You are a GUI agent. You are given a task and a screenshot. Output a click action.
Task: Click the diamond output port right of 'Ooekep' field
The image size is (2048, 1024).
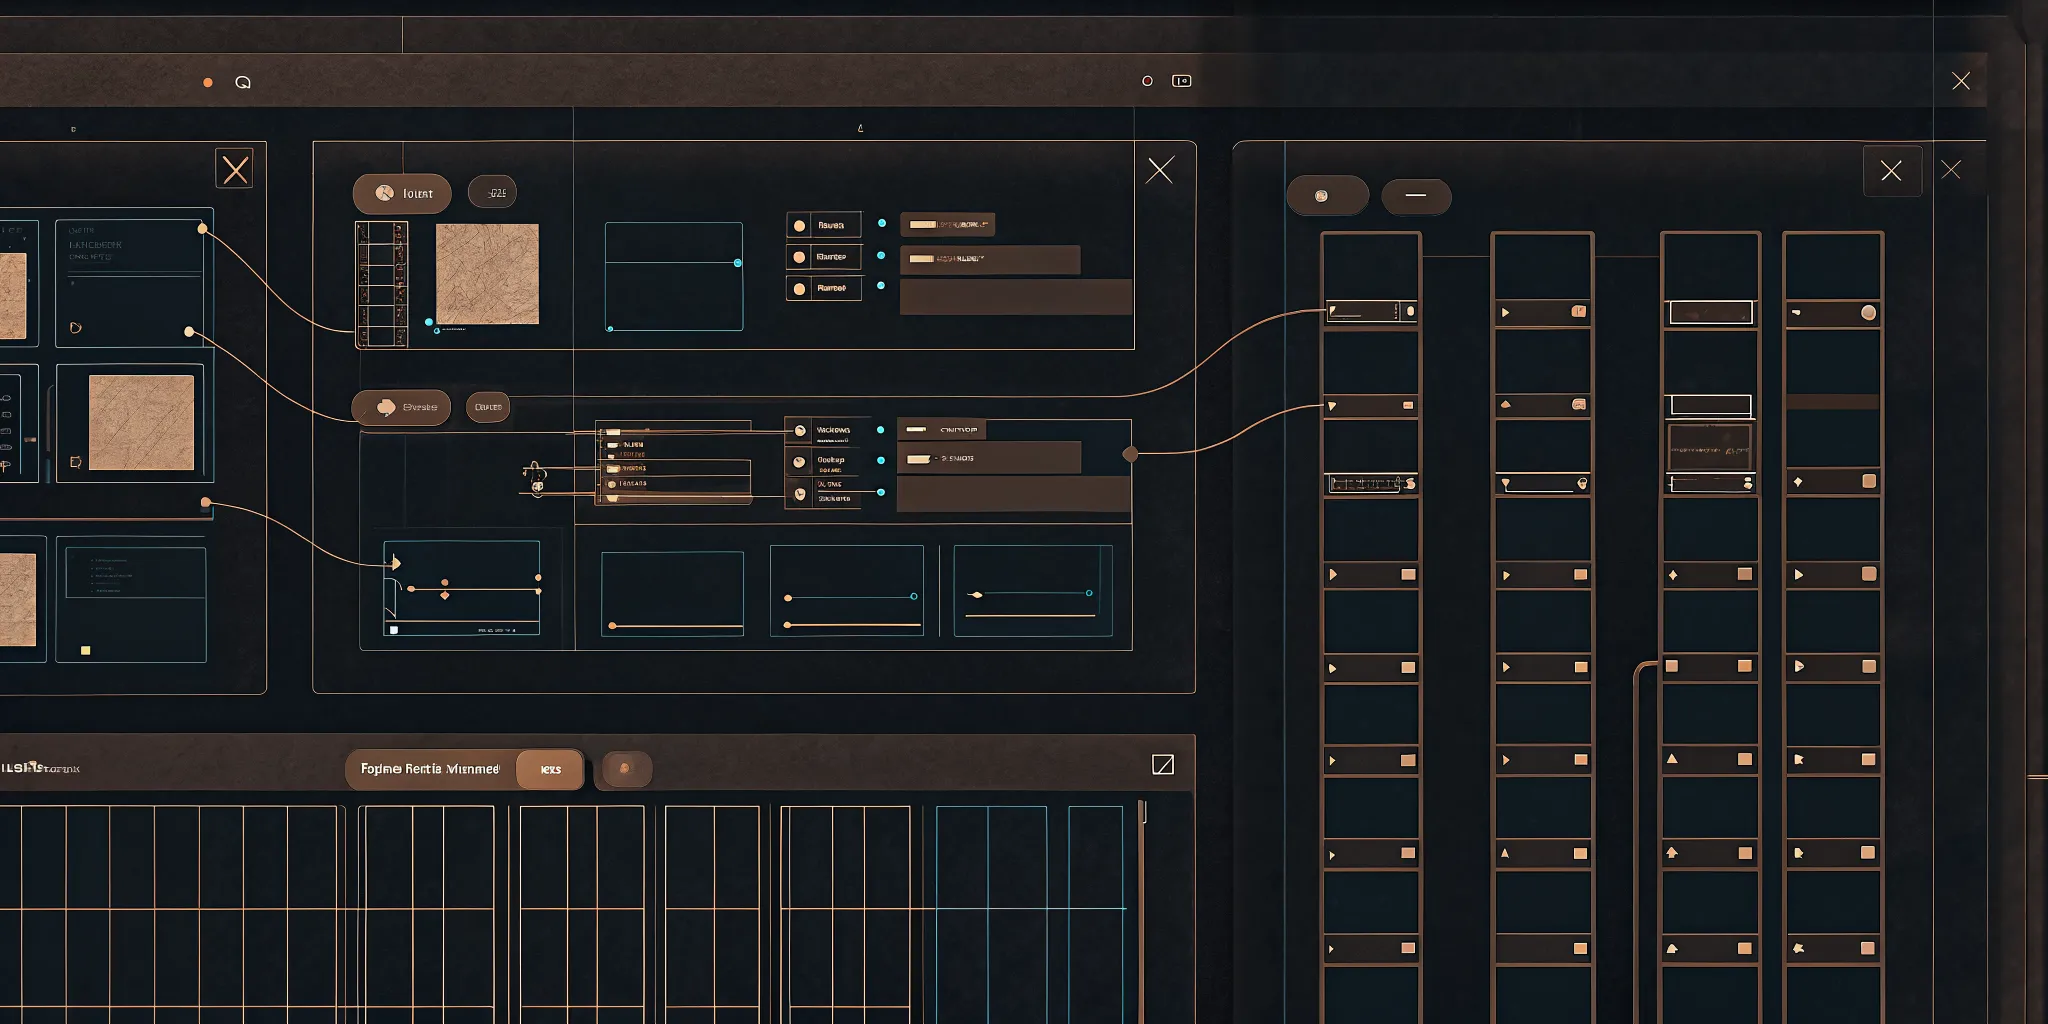(x=1130, y=454)
